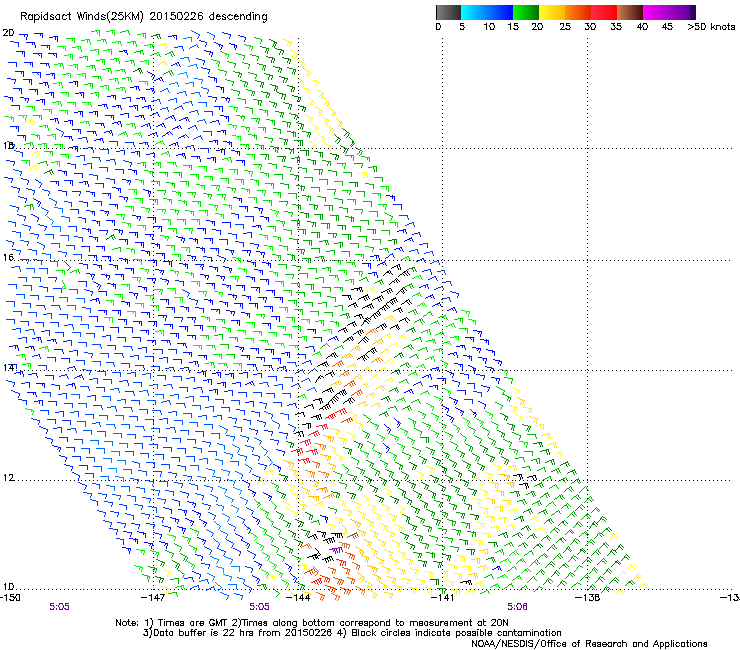This screenshot has width=740, height=650.
Task: Click the latitude label '16' on the left axis
Action: click(8, 257)
